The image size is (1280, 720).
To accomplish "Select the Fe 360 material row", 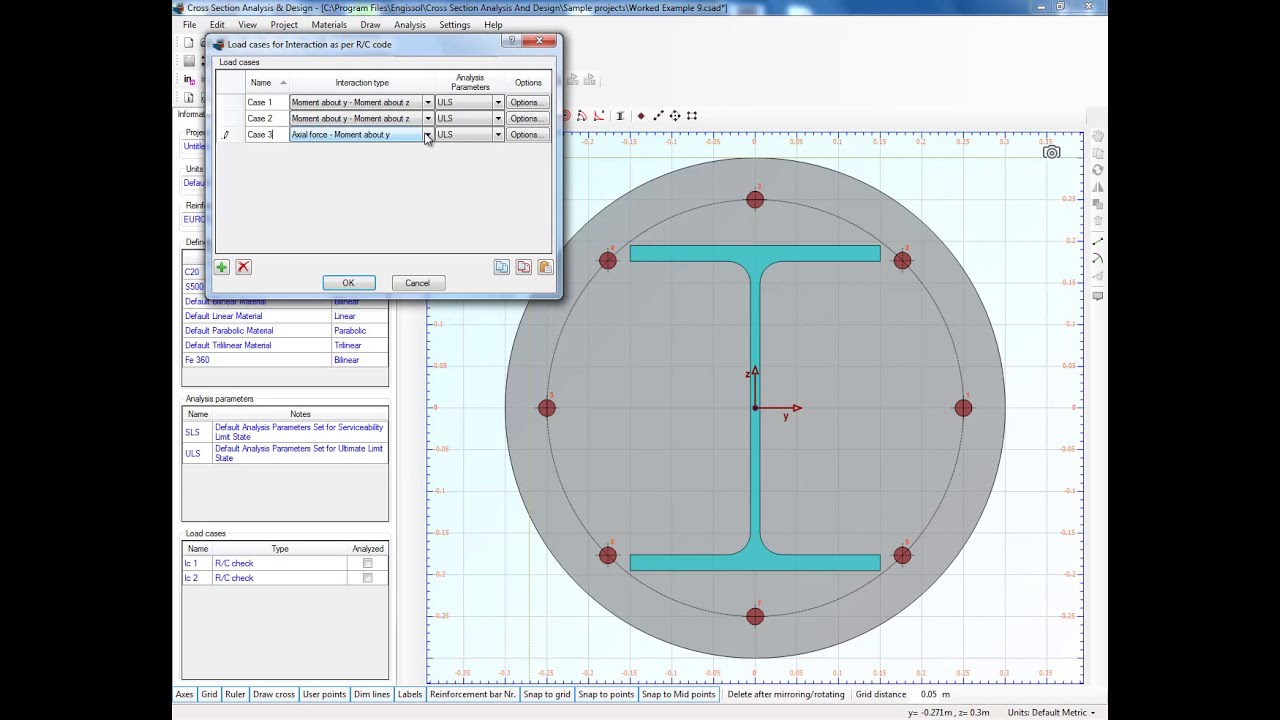I will 284,360.
